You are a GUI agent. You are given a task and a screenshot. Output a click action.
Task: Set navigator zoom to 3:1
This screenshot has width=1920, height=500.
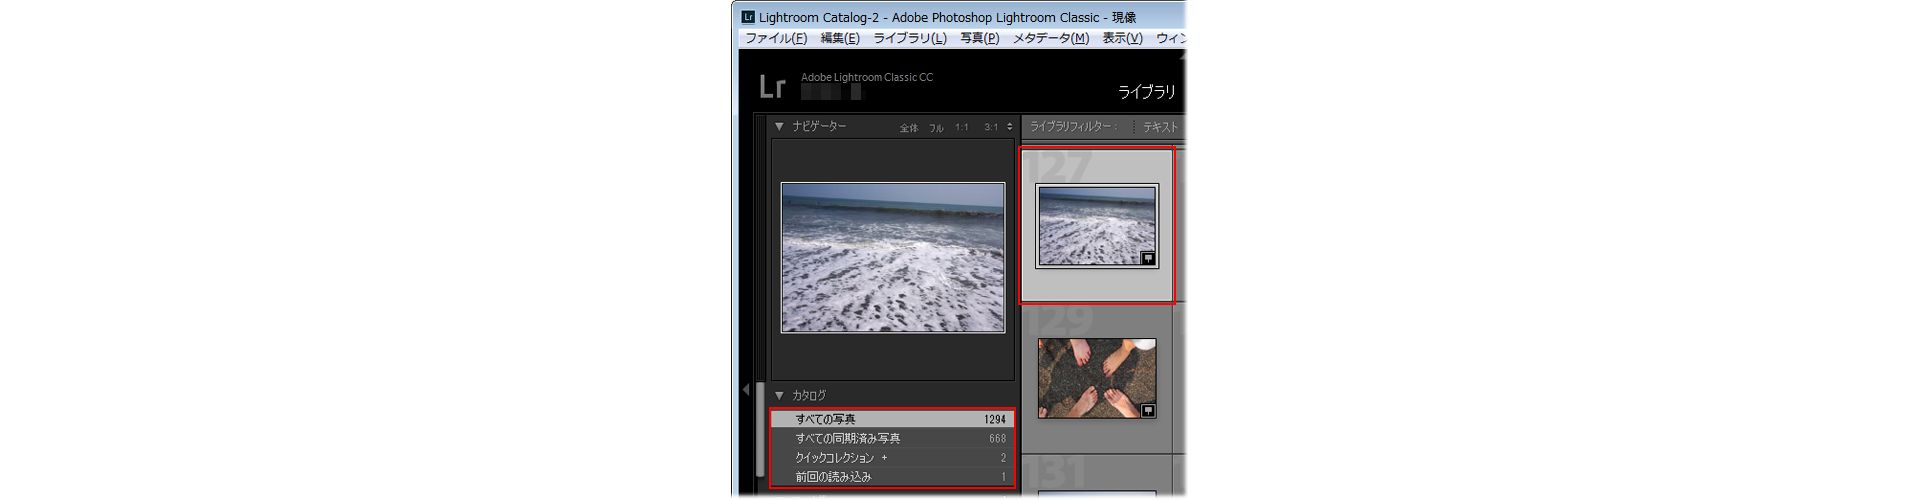click(991, 127)
